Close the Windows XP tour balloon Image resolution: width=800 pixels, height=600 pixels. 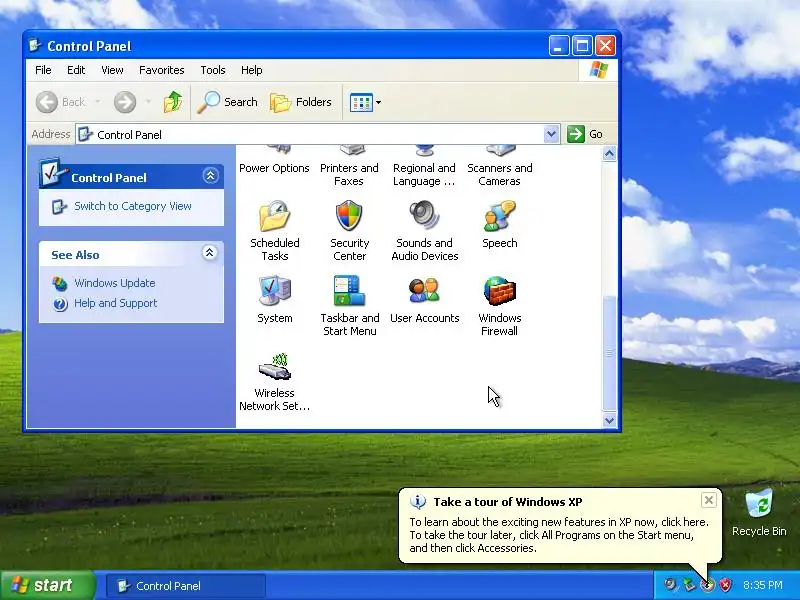pos(709,500)
